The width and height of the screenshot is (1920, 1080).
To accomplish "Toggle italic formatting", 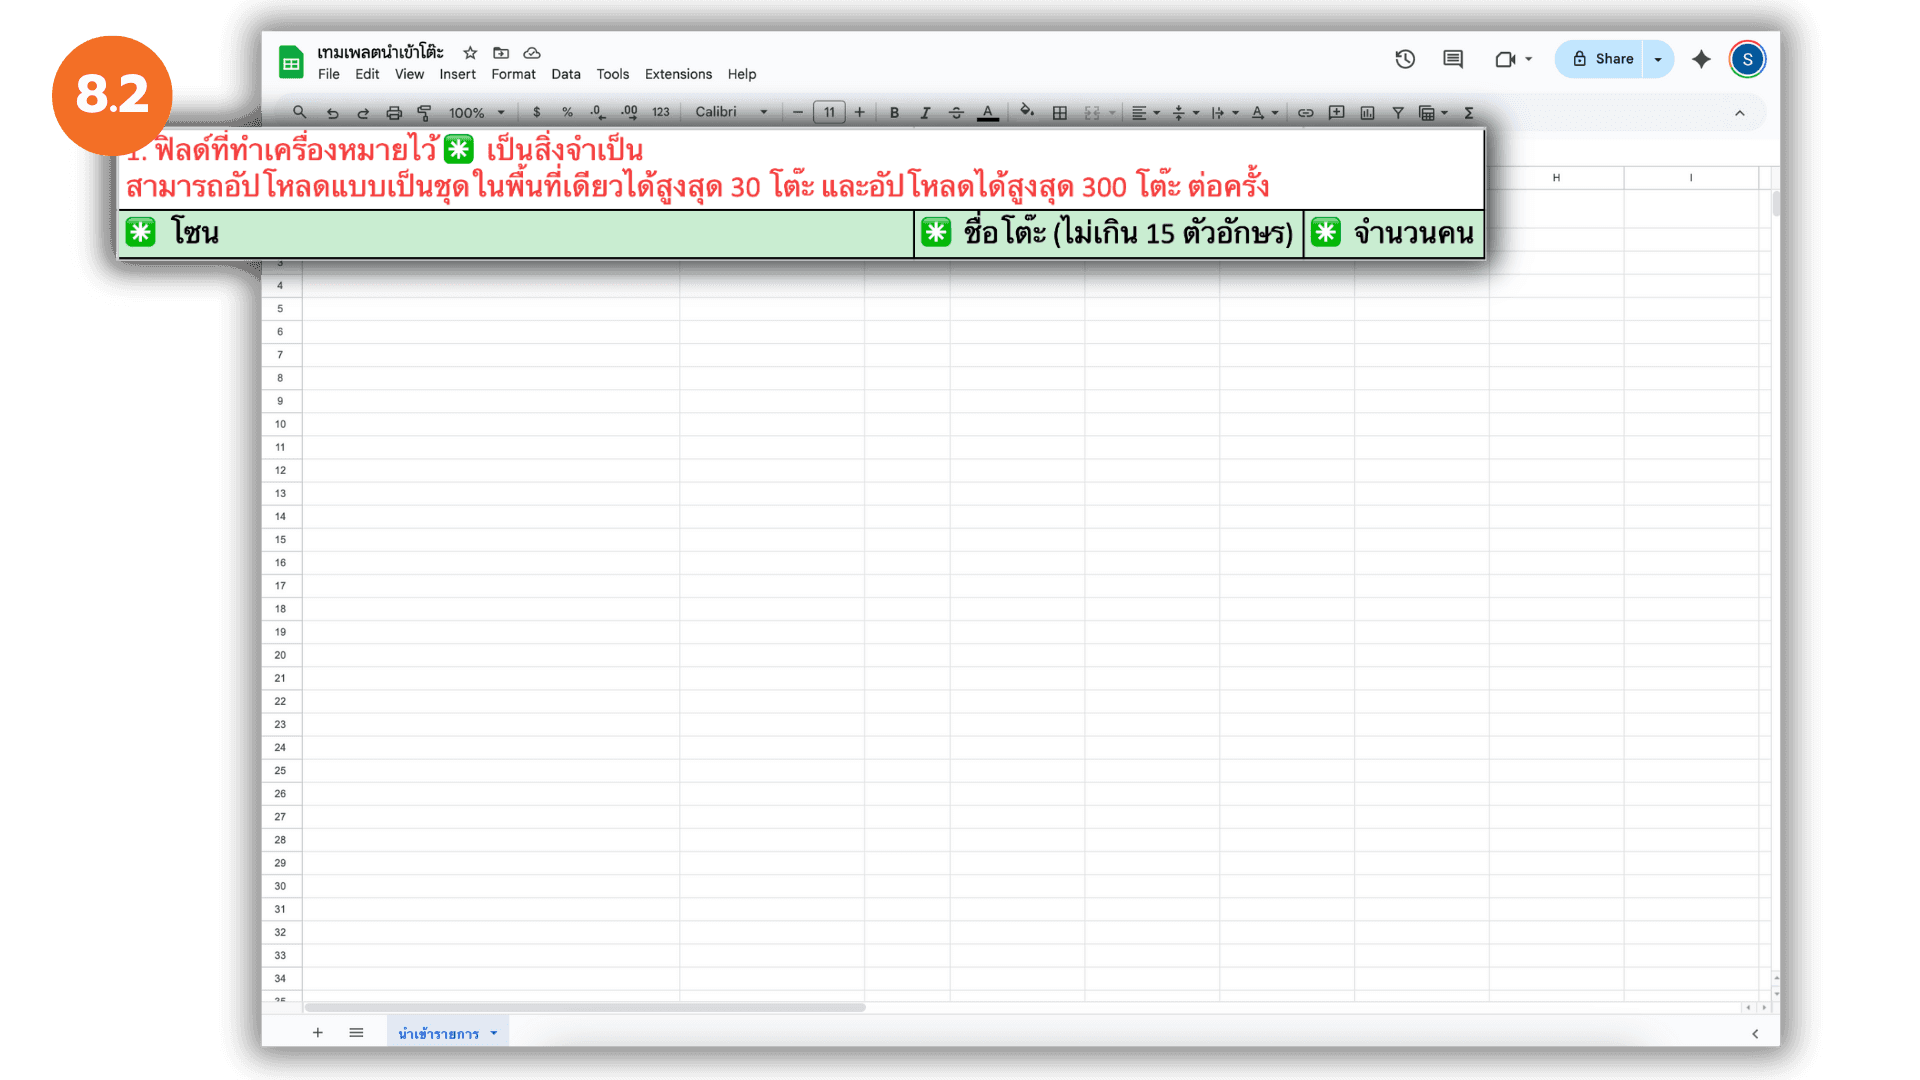I will (925, 113).
